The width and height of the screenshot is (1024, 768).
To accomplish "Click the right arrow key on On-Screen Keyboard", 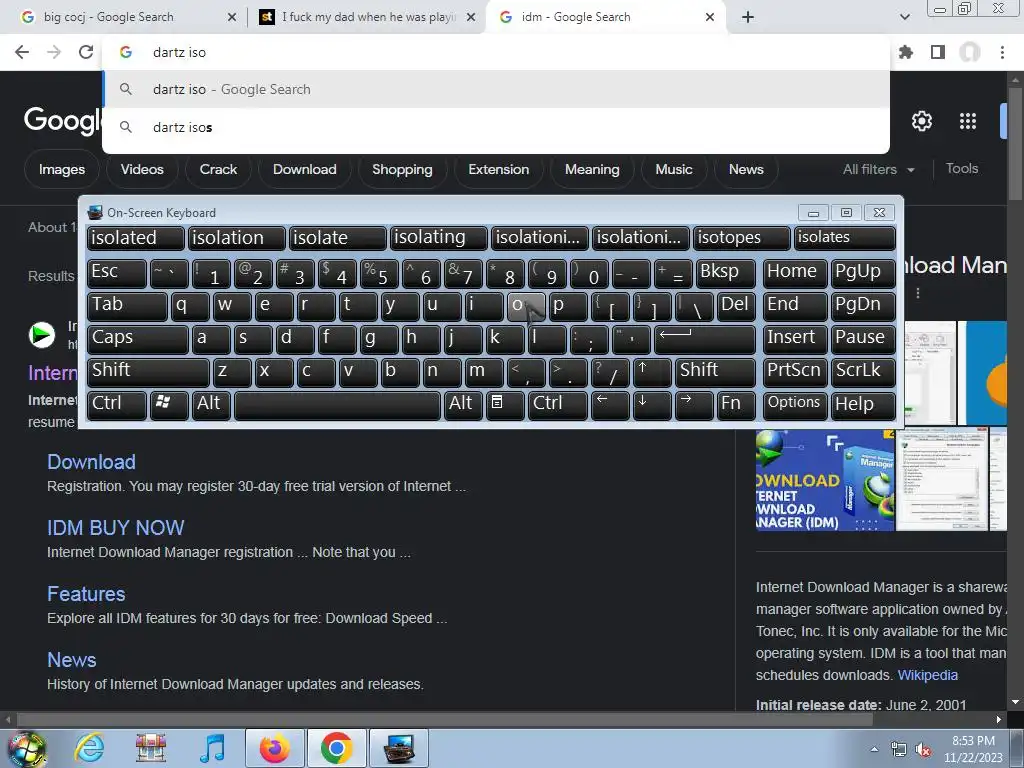I will (x=694, y=405).
